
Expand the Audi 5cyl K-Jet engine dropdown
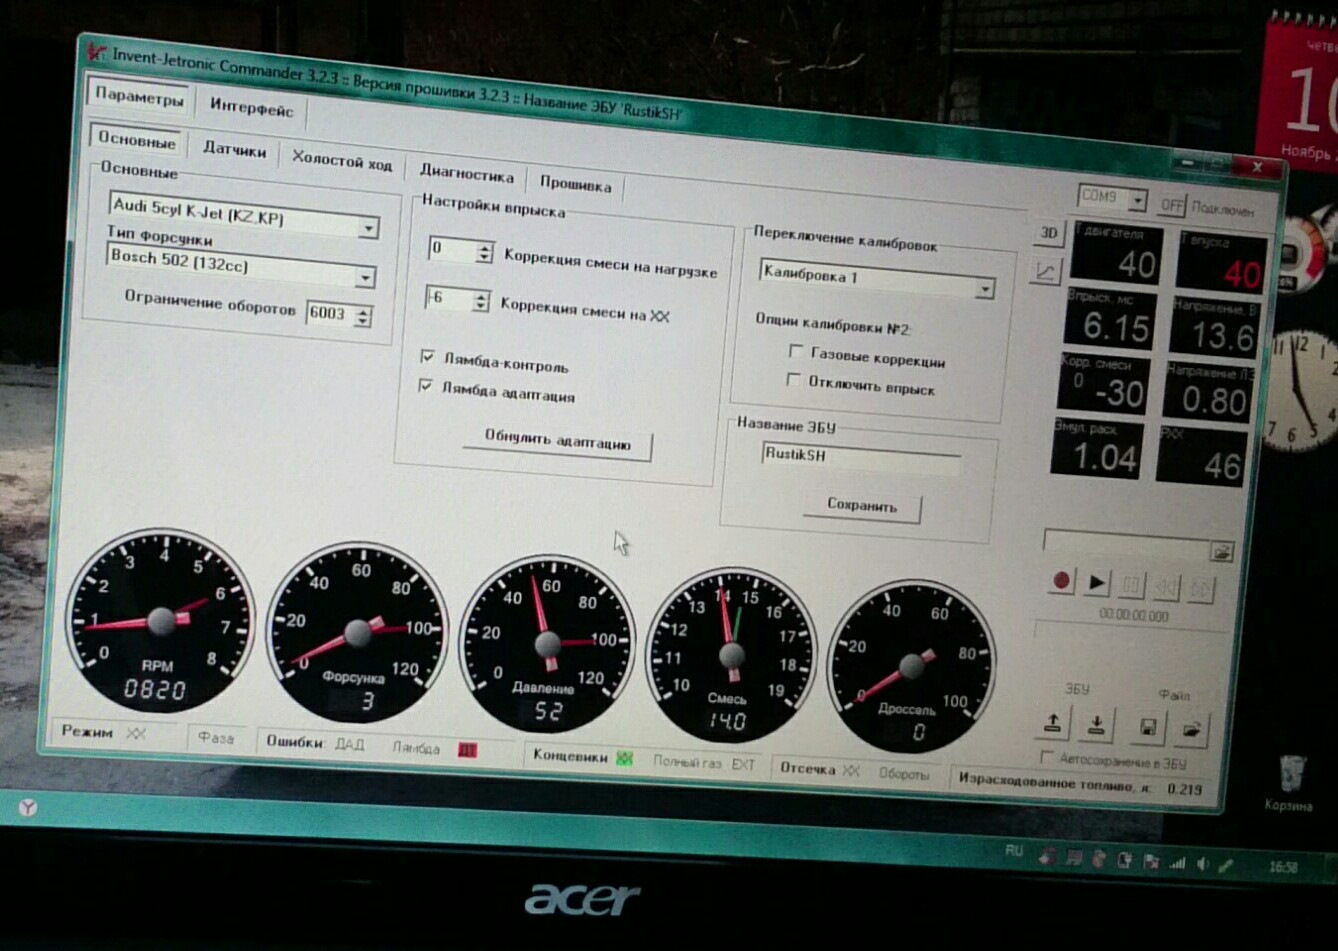click(369, 229)
